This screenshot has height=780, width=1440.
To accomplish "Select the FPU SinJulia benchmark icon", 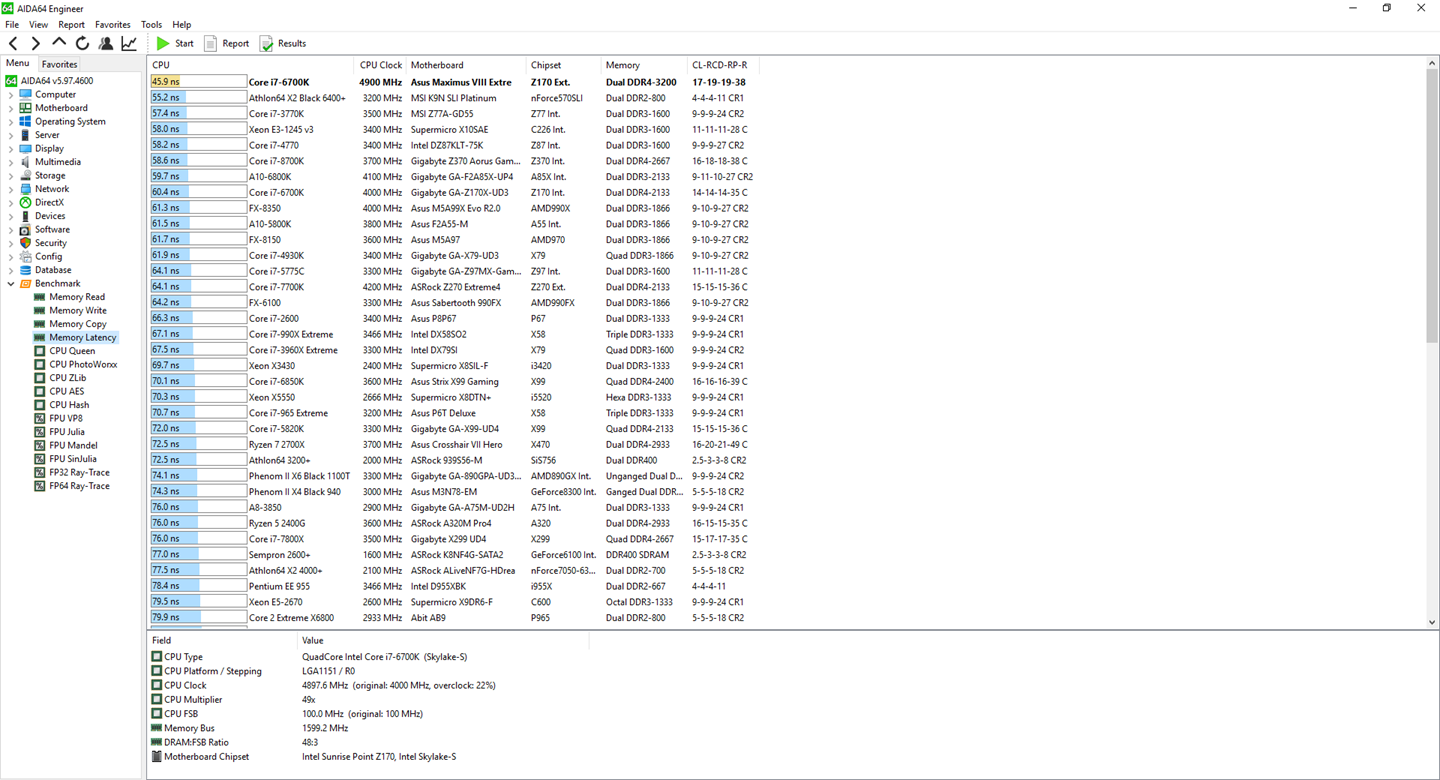I will pos(40,459).
